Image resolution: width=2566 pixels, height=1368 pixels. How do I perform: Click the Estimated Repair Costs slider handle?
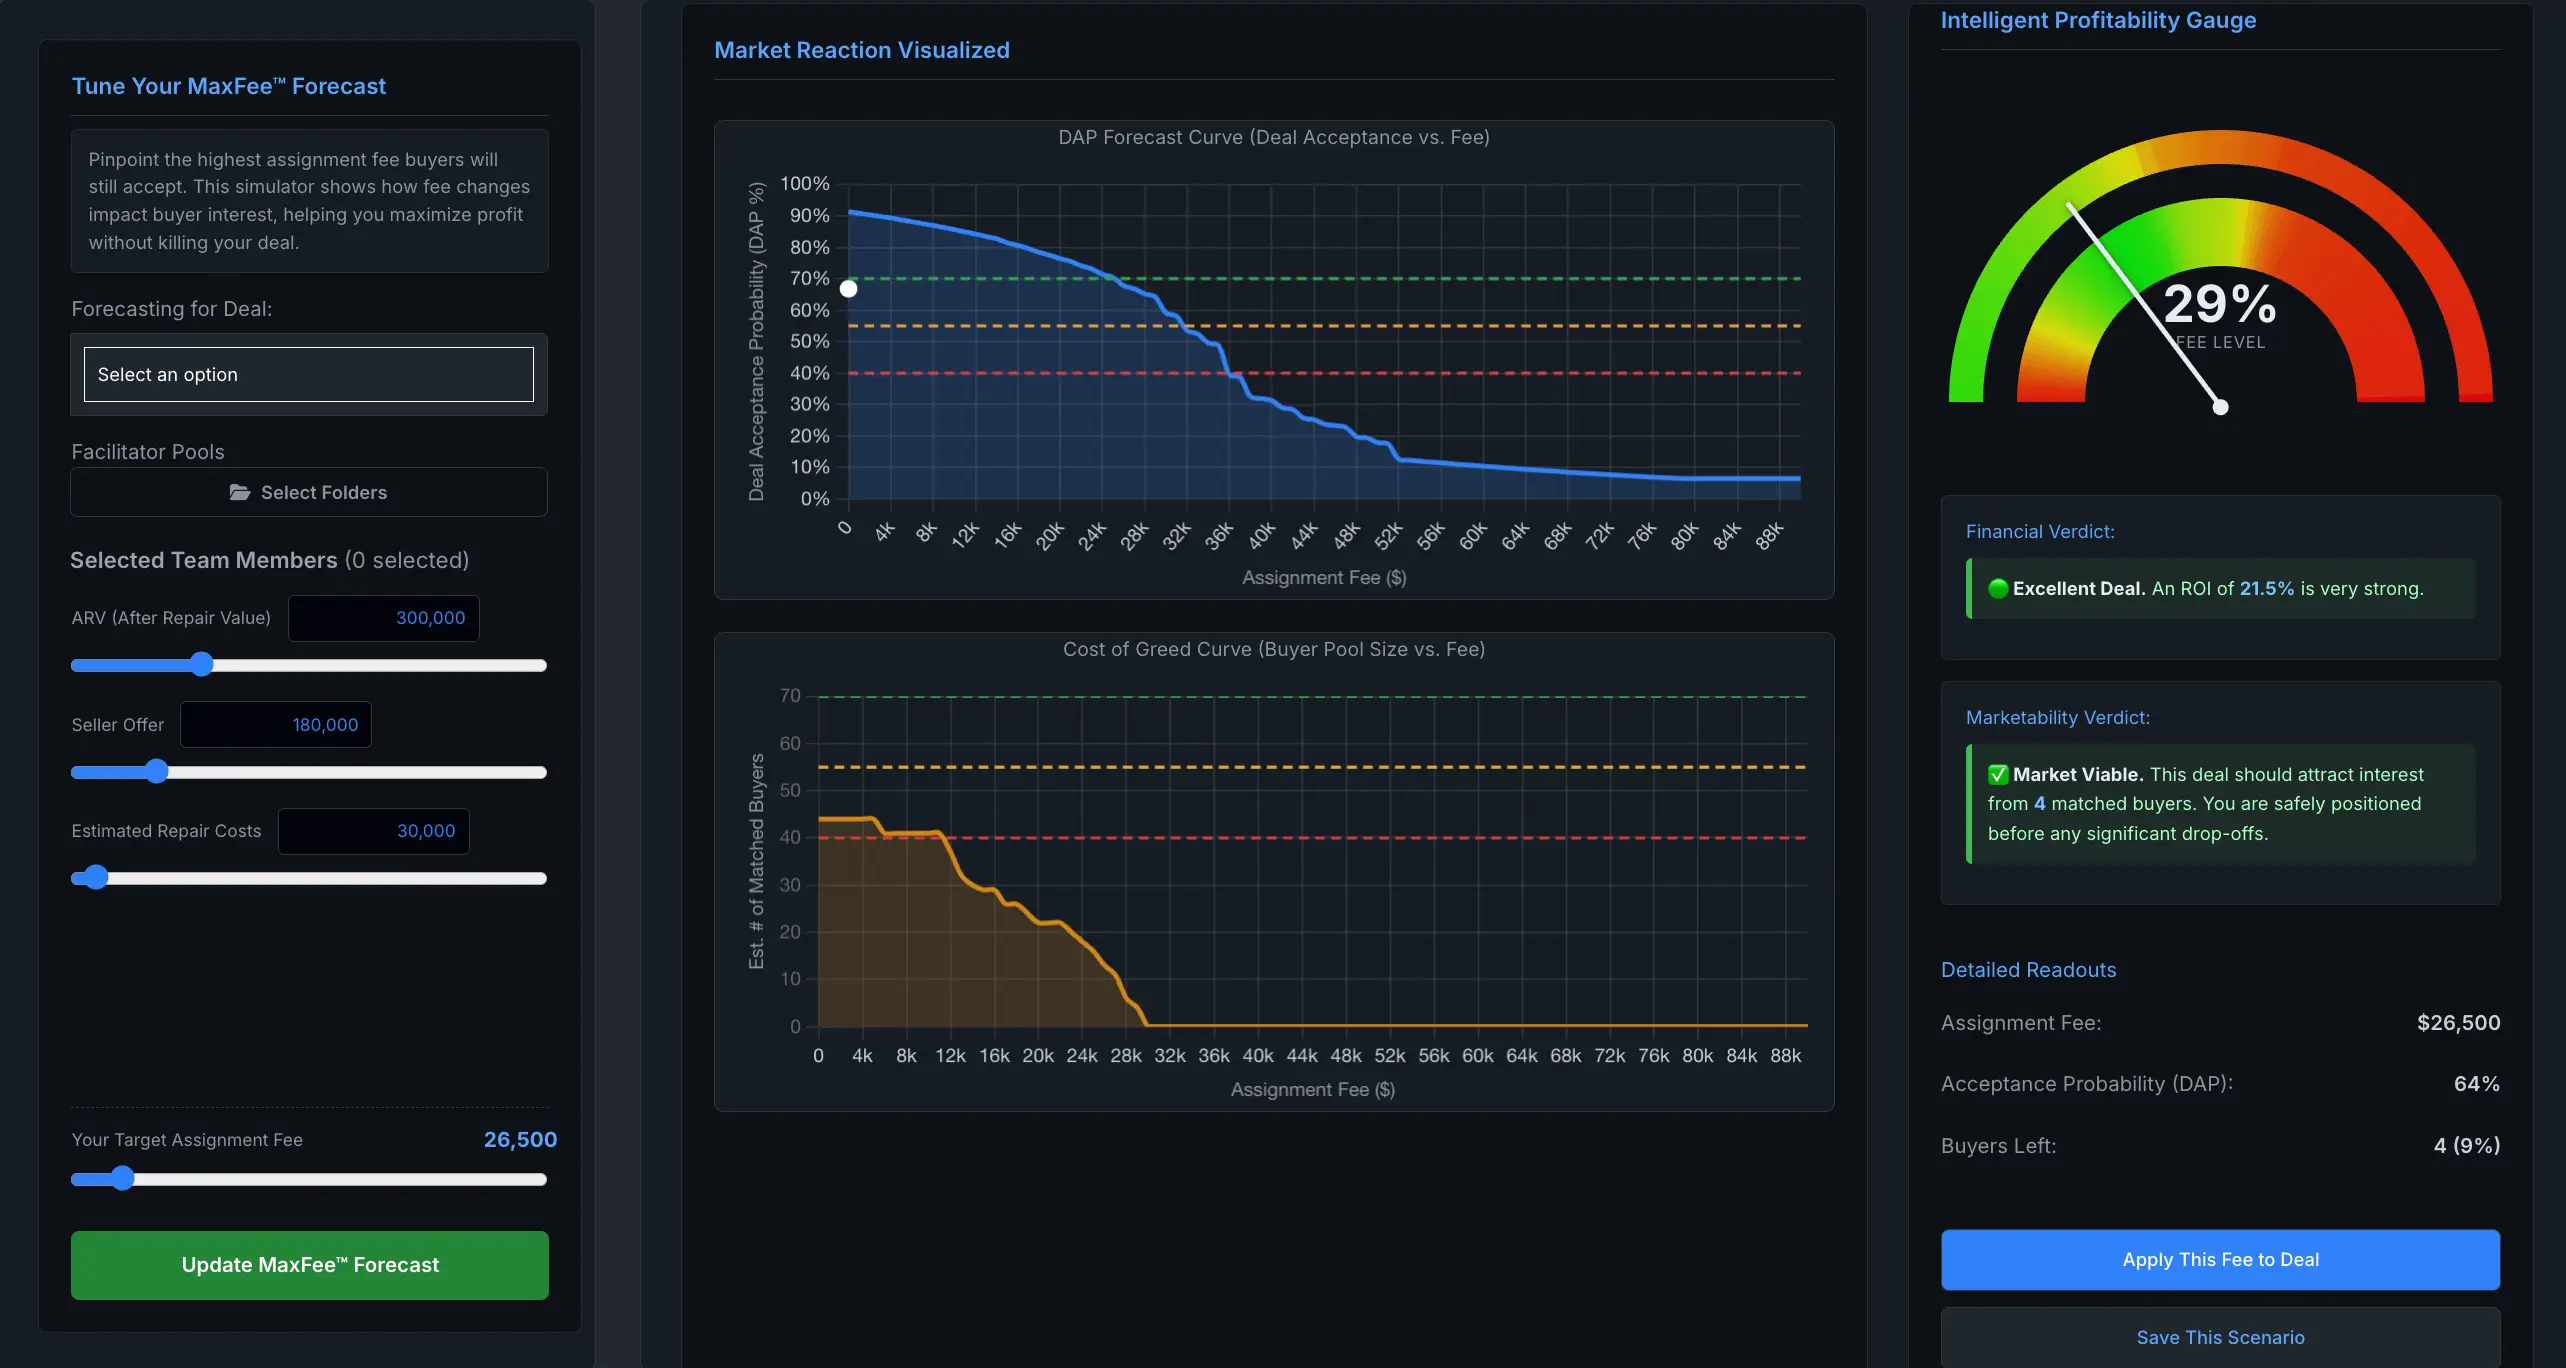coord(96,878)
